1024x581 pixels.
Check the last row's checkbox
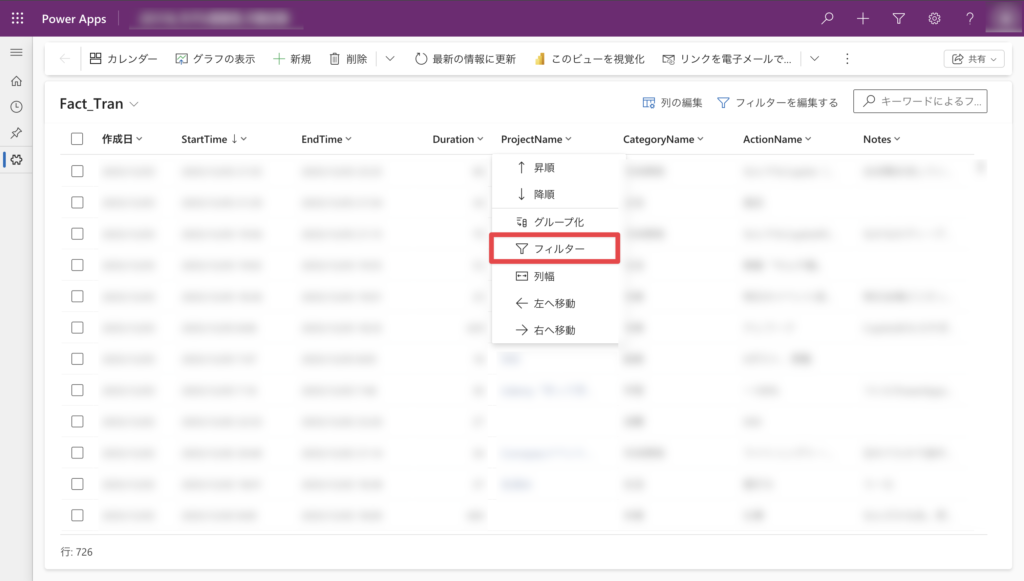click(x=77, y=515)
